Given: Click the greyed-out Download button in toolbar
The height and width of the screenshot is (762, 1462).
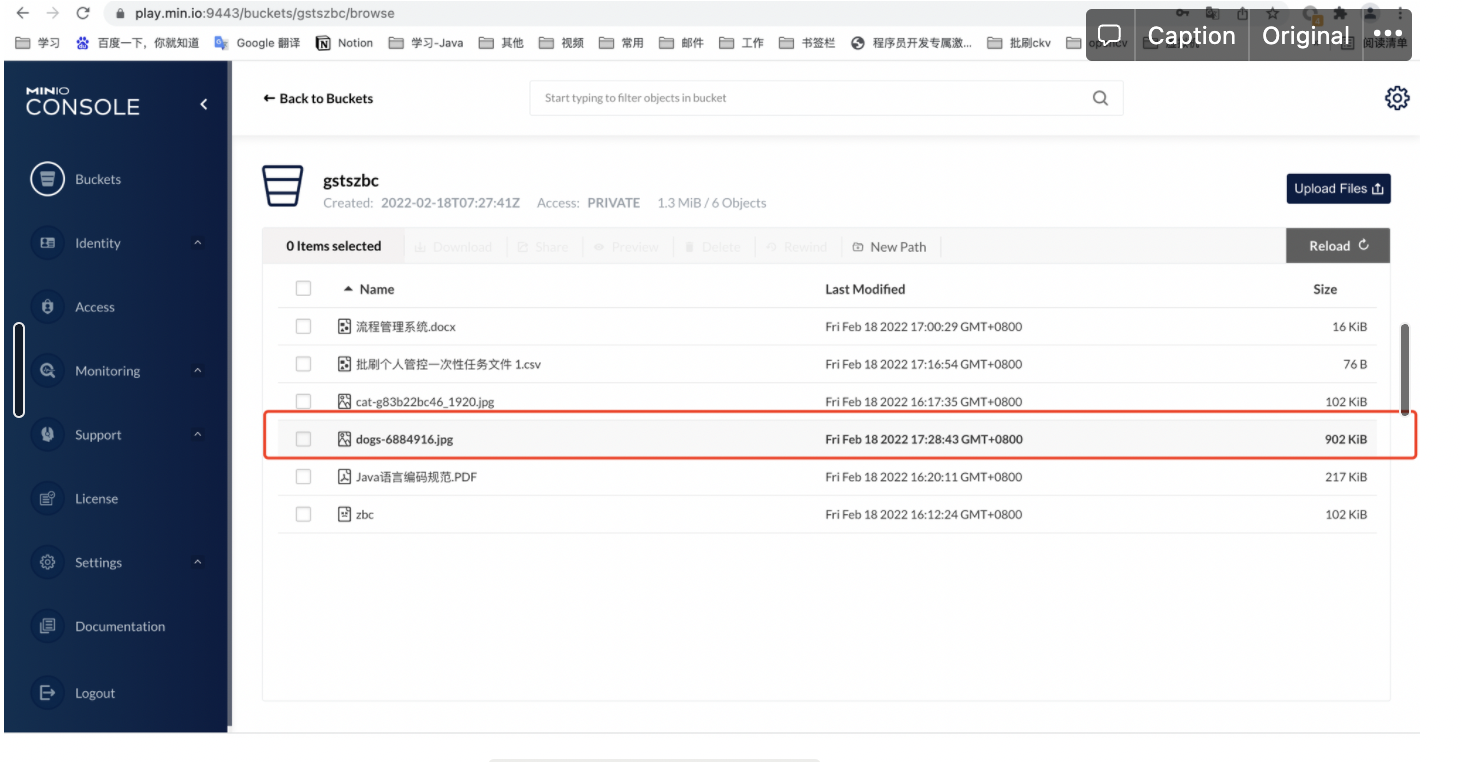Looking at the screenshot, I should [x=453, y=247].
